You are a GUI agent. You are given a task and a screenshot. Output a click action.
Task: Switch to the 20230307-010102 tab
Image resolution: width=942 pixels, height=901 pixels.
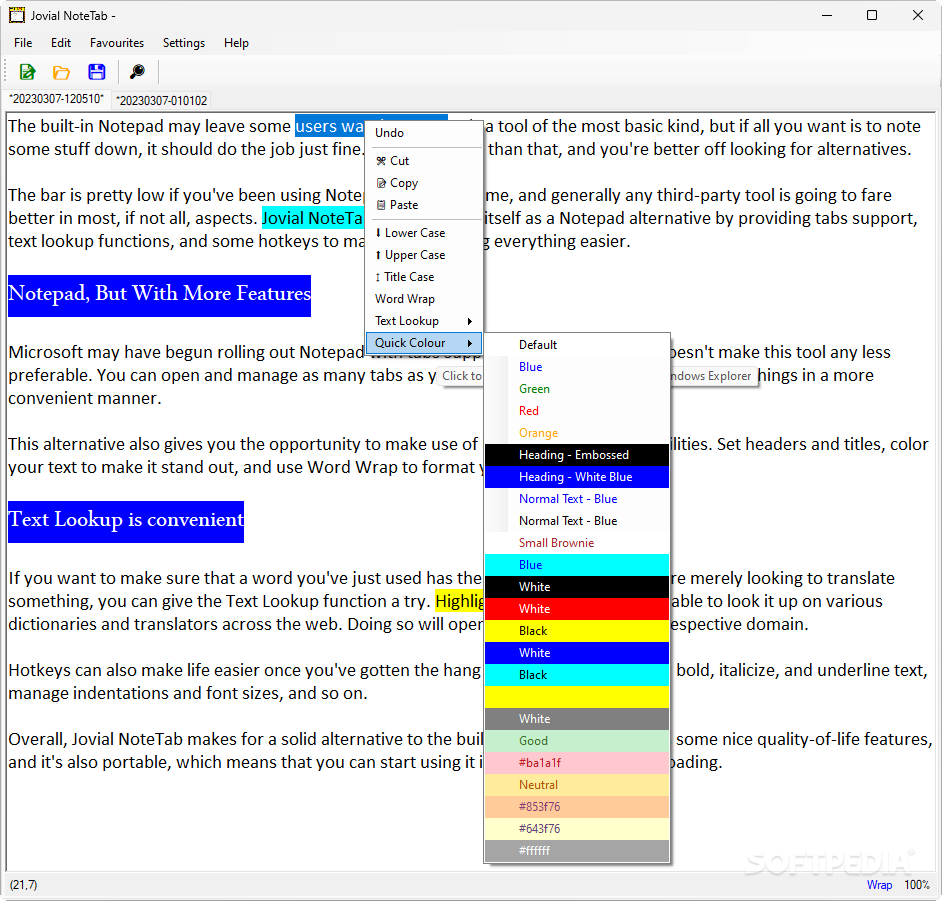pyautogui.click(x=162, y=100)
